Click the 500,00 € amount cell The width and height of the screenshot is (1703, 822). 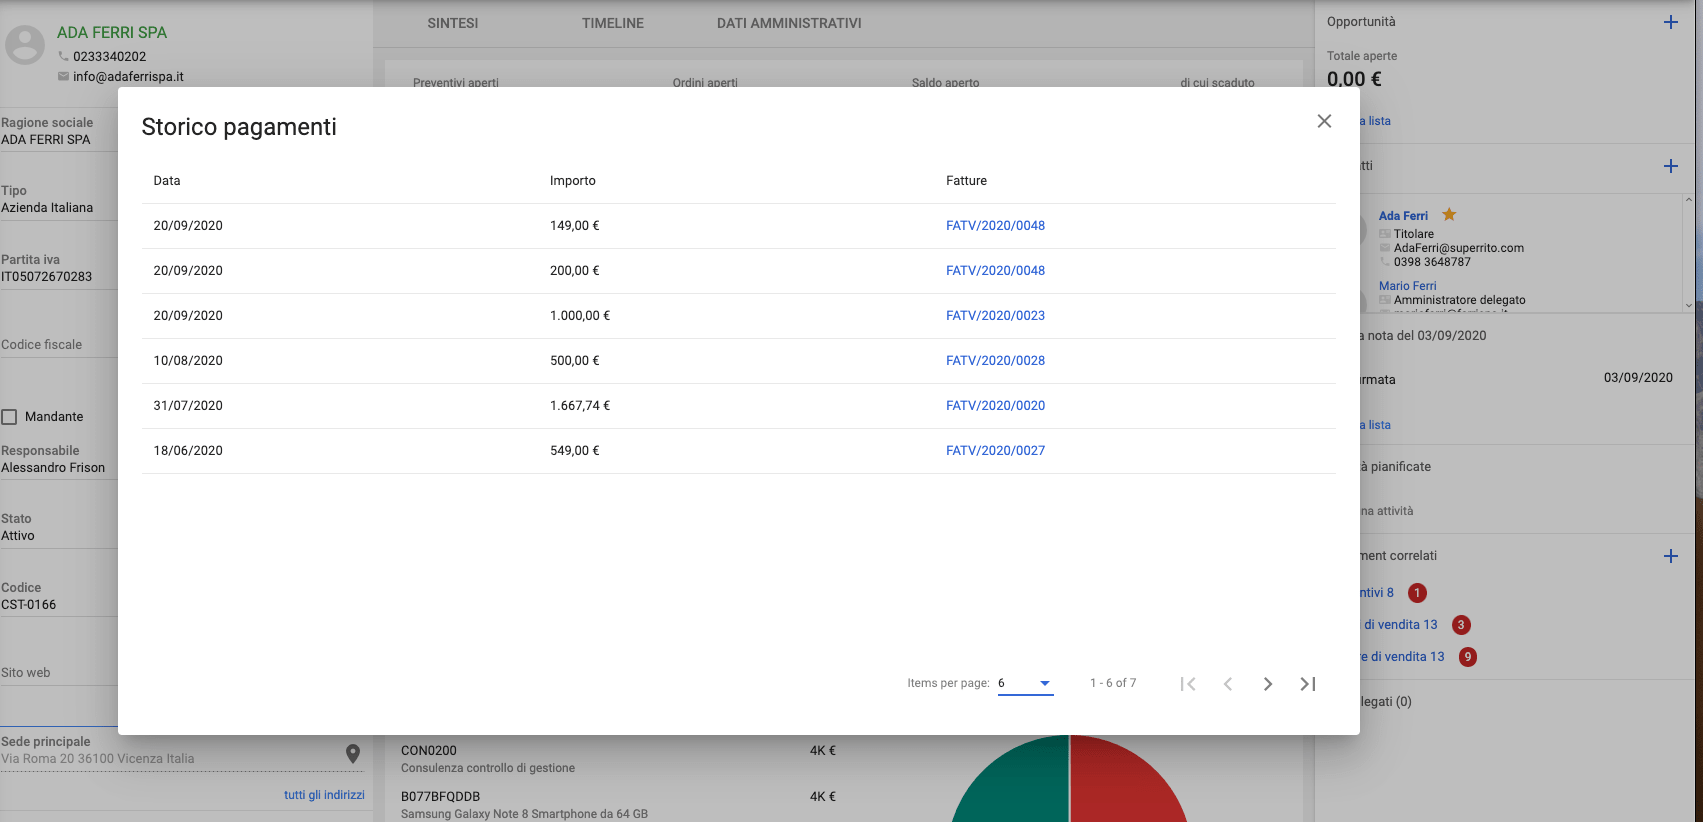(x=575, y=361)
